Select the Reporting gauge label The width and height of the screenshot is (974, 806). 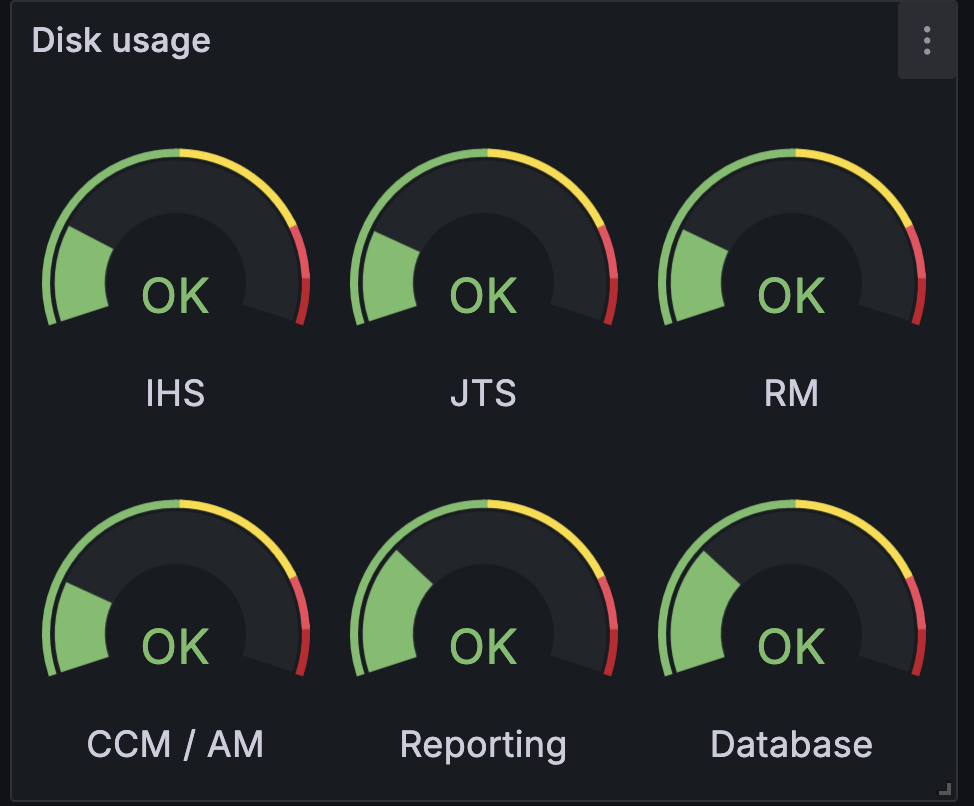483,745
